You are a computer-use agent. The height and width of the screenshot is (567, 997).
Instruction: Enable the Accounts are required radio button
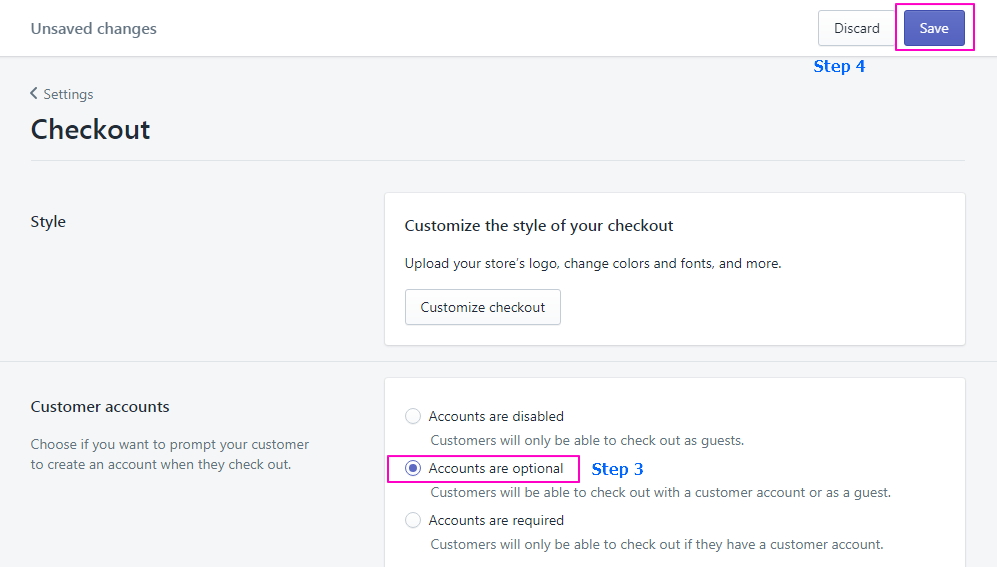[413, 520]
